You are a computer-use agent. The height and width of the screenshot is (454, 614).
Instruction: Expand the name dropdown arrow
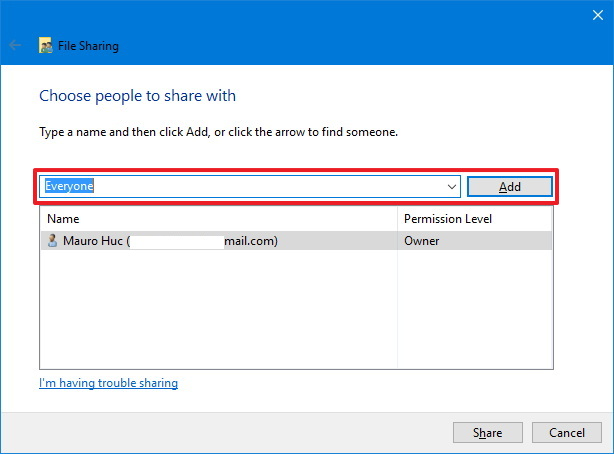(451, 186)
